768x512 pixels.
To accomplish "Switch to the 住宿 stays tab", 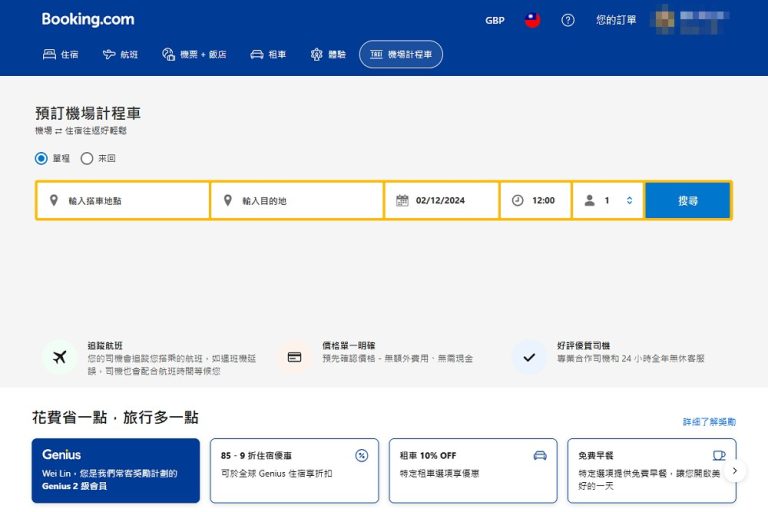I will click(61, 54).
